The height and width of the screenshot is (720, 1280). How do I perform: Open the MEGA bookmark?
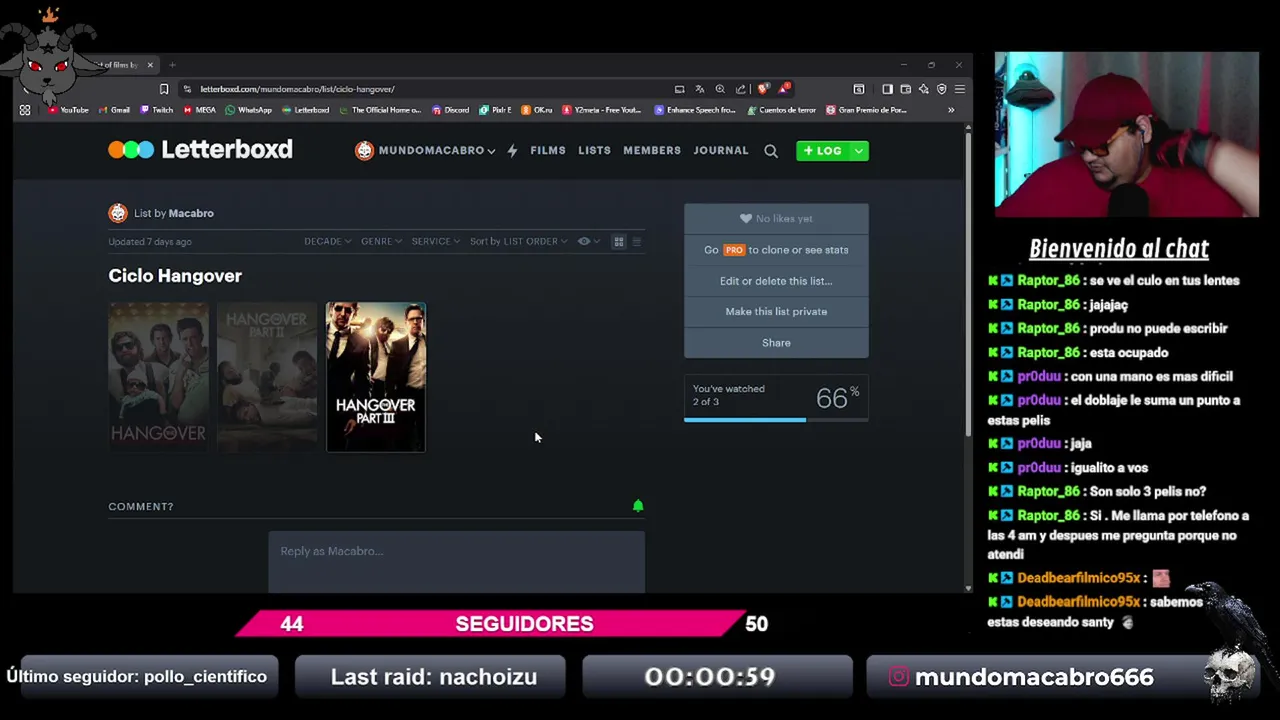coord(200,110)
